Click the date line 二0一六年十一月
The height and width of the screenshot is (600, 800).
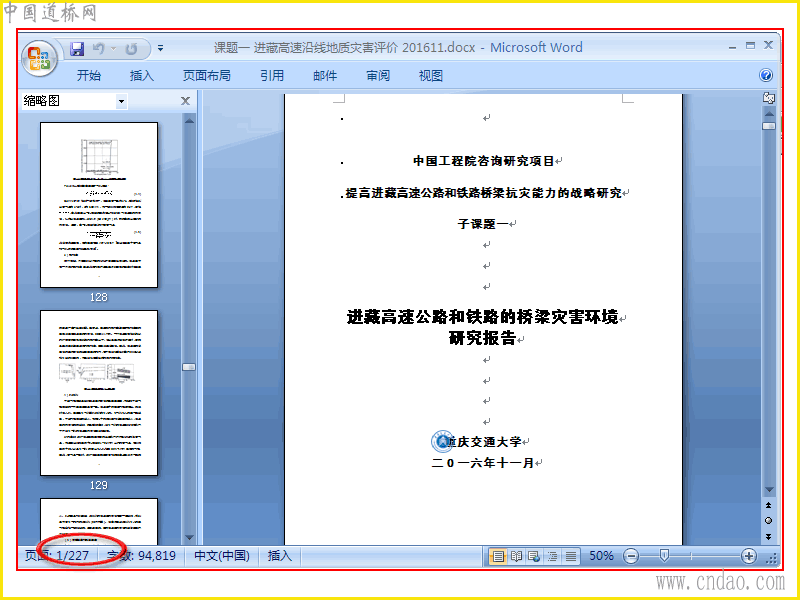pos(483,463)
